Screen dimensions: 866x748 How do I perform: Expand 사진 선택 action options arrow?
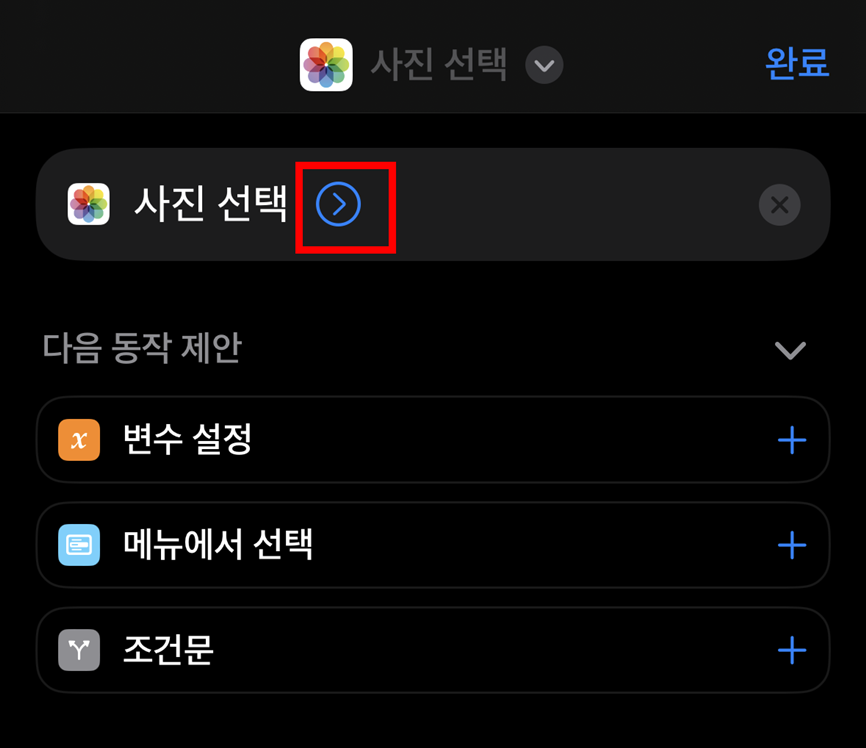[x=339, y=204]
